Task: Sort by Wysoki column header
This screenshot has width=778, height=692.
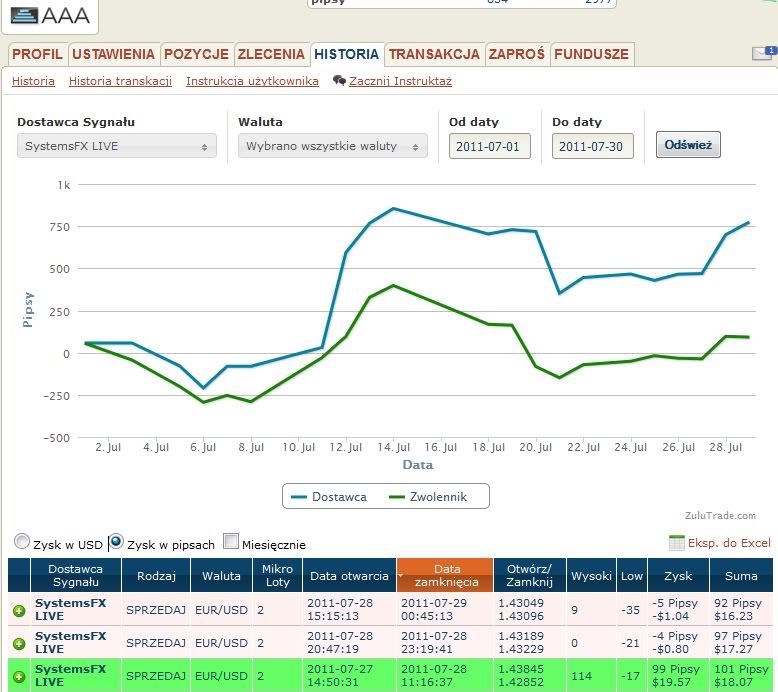Action: [x=591, y=575]
